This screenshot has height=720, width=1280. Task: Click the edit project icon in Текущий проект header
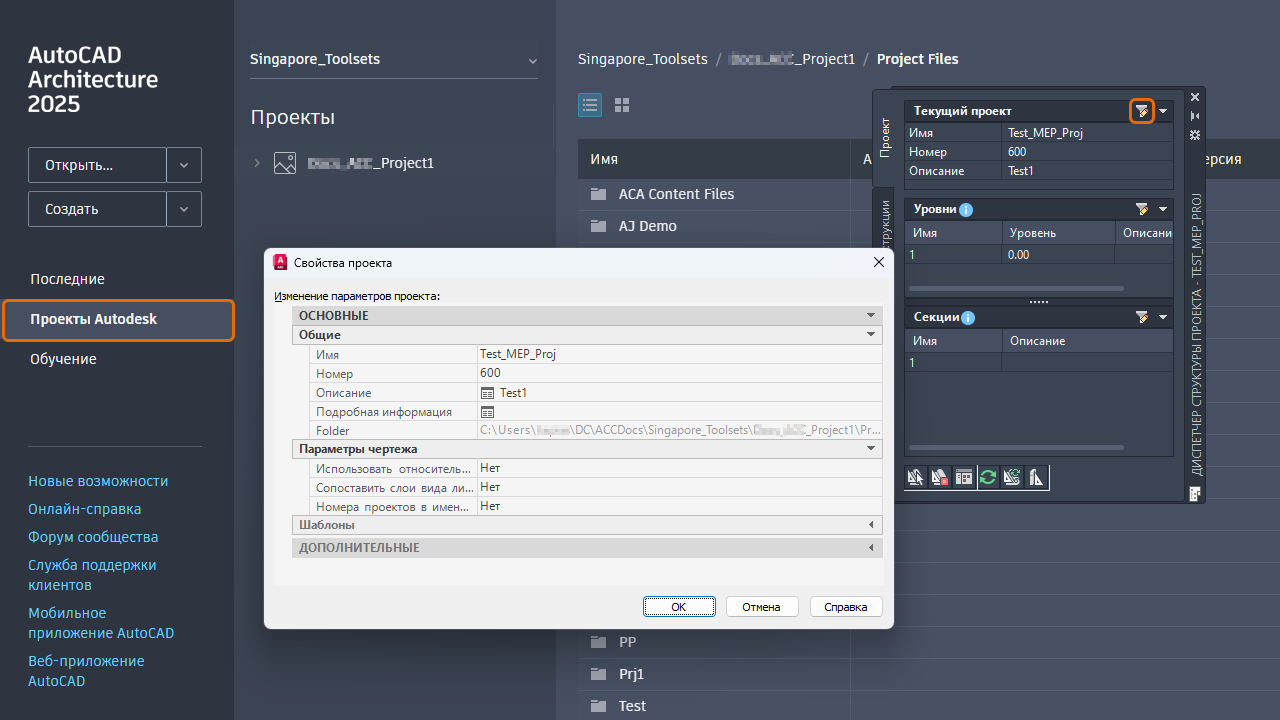1142,111
